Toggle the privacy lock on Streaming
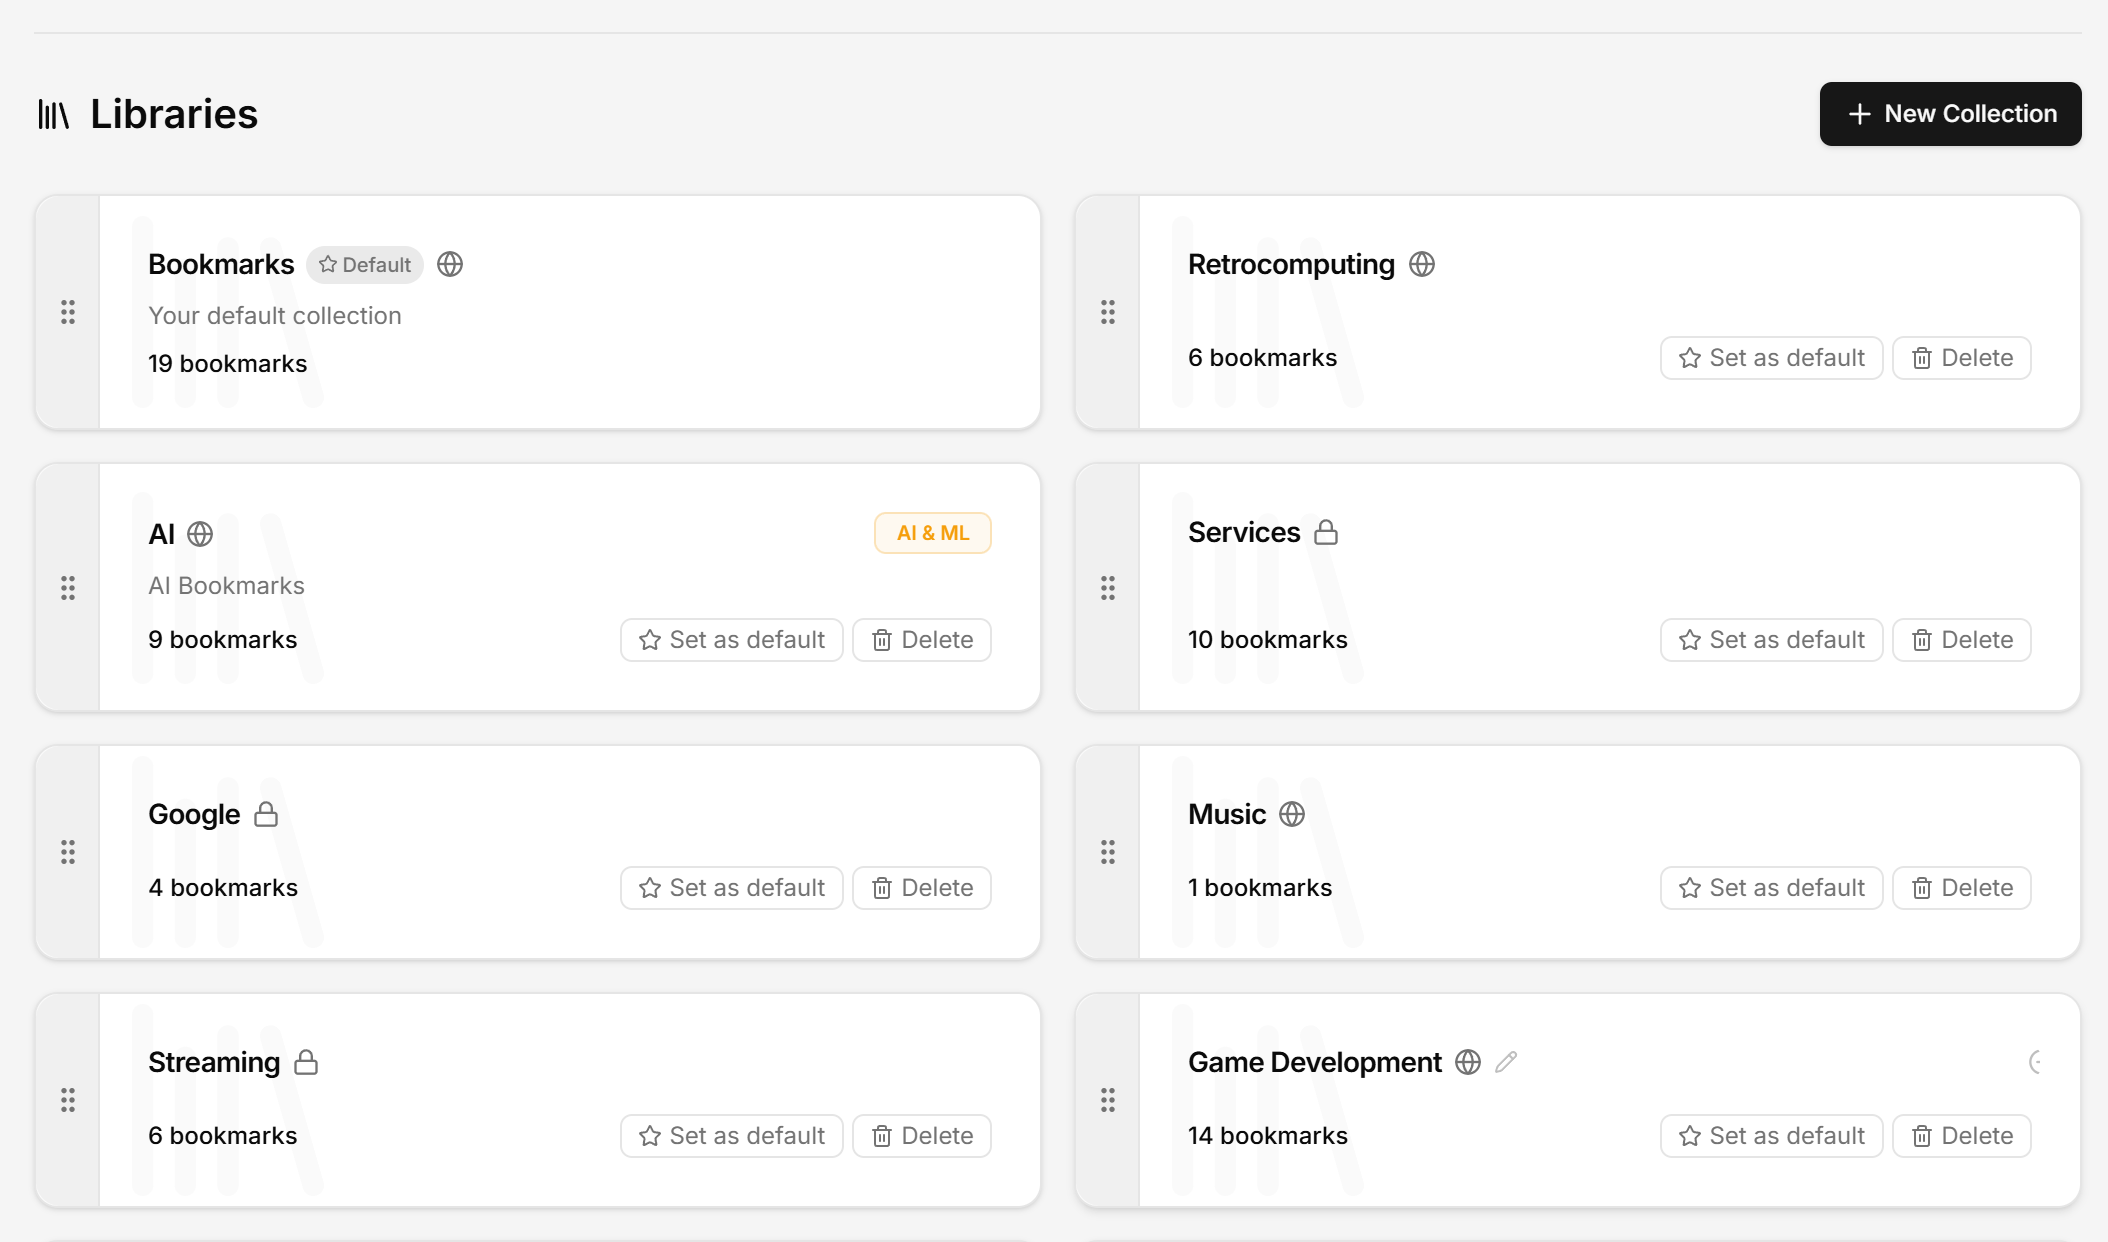Screen dimensions: 2108x1242 306,1062
